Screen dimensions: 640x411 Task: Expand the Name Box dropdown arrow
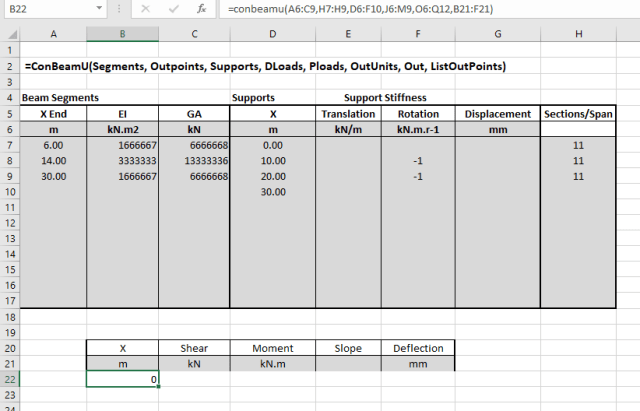100,9
